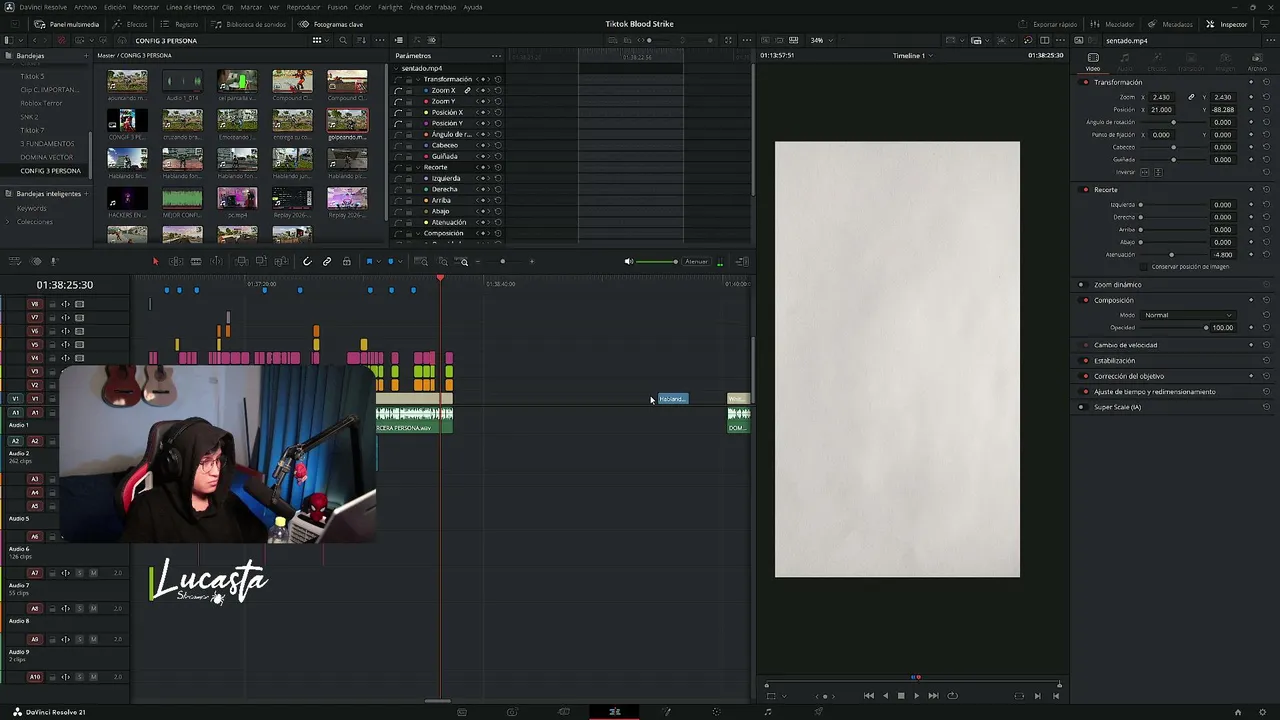
Task: Open the Archivo menu
Action: pos(85,7)
